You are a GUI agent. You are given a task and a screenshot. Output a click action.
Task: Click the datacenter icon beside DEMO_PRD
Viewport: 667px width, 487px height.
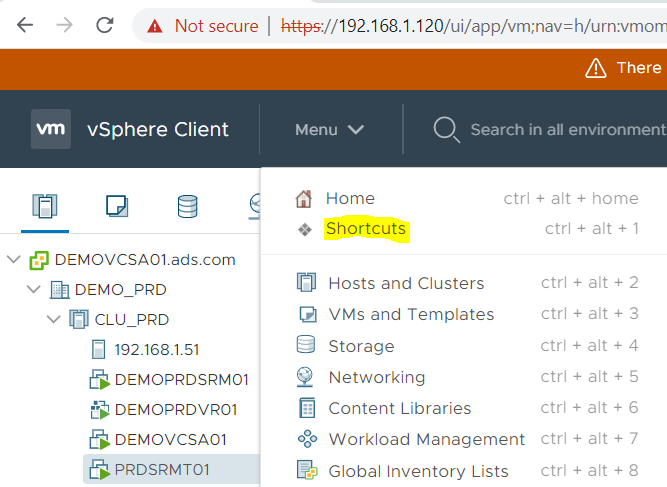pos(59,290)
